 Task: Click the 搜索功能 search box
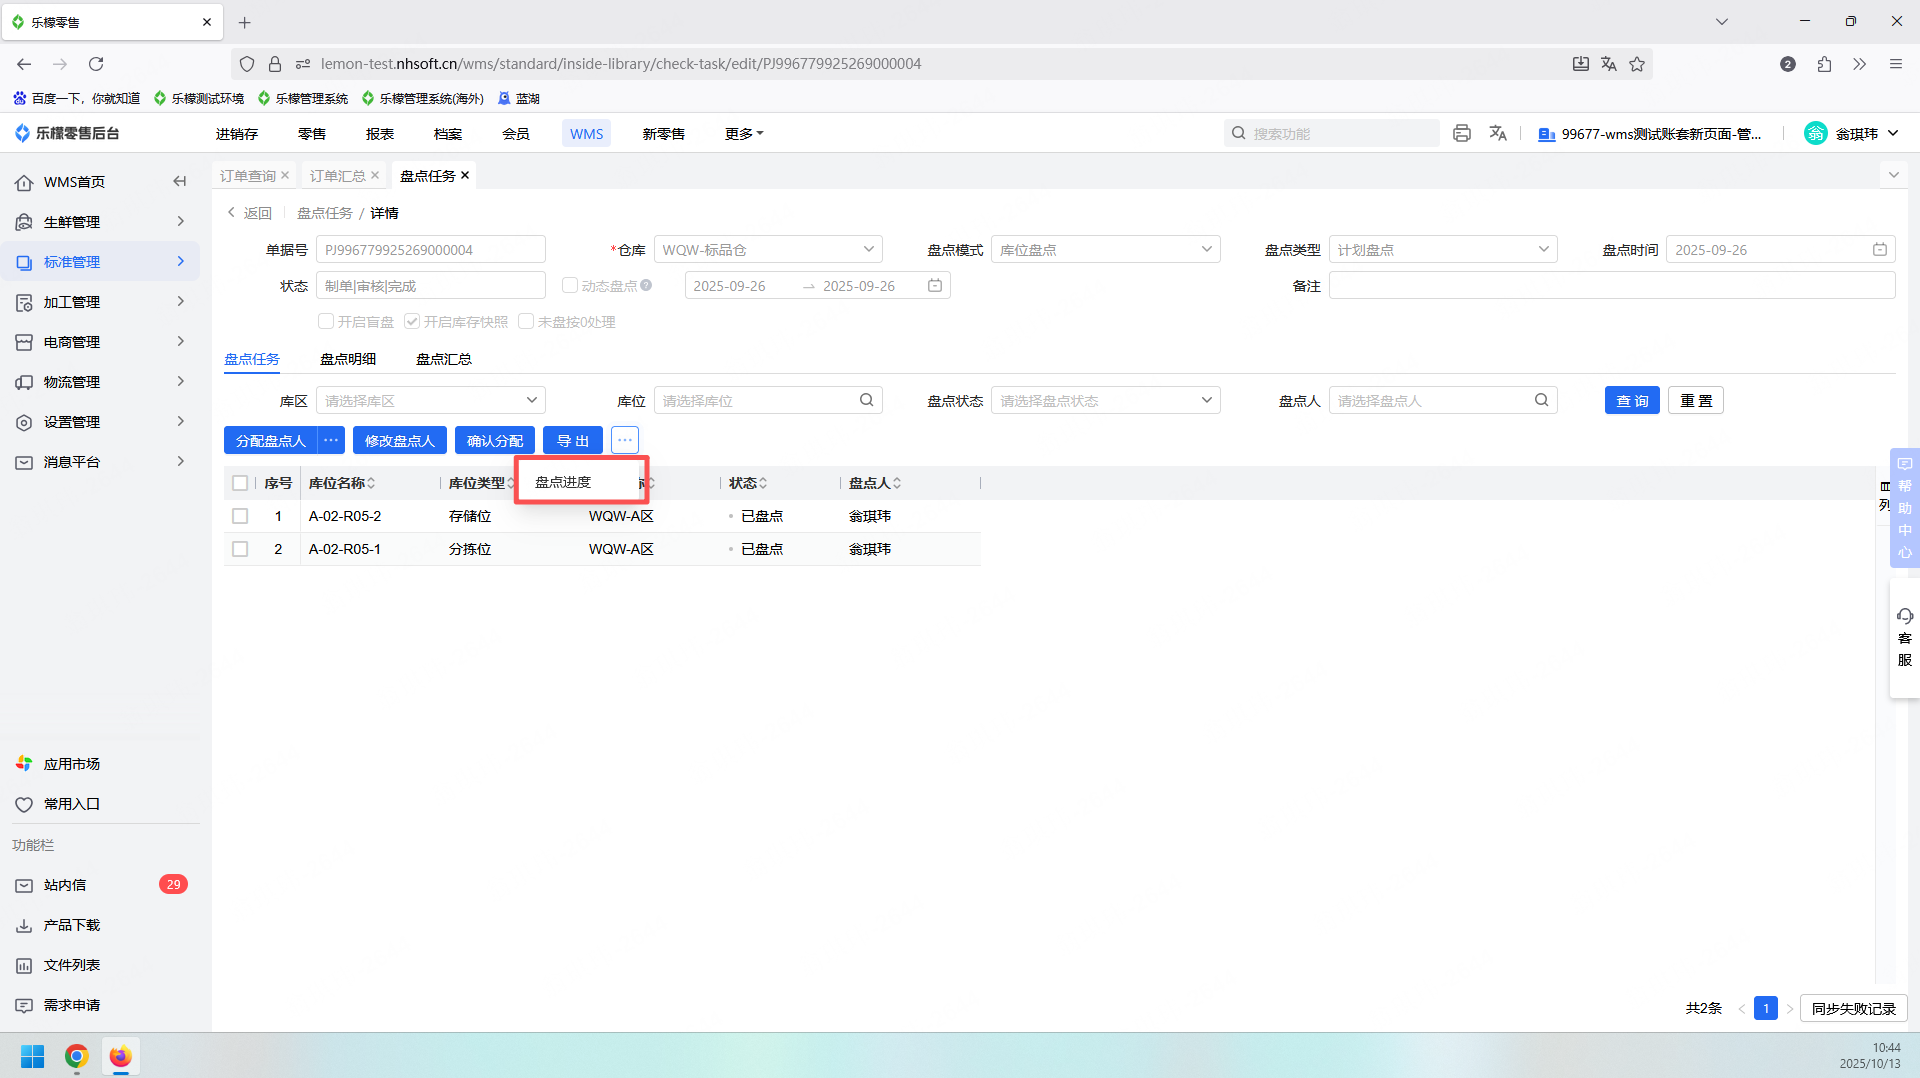tap(1332, 133)
